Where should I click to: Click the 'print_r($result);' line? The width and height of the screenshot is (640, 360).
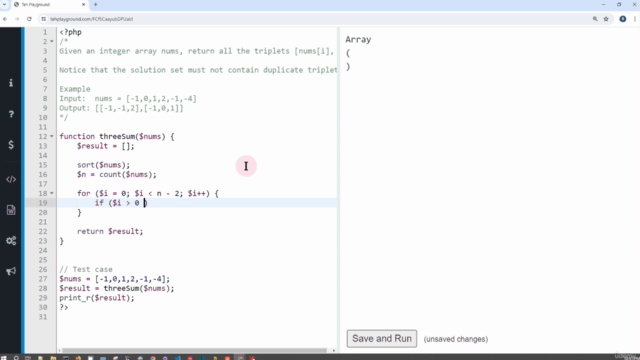point(97,298)
